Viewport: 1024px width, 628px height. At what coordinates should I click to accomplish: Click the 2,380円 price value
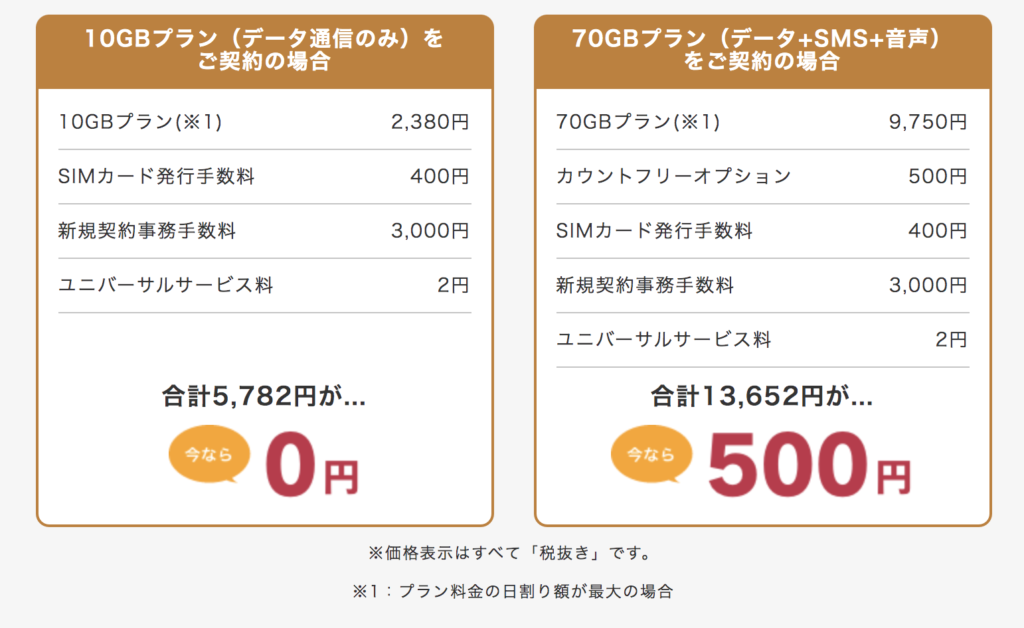pyautogui.click(x=430, y=122)
